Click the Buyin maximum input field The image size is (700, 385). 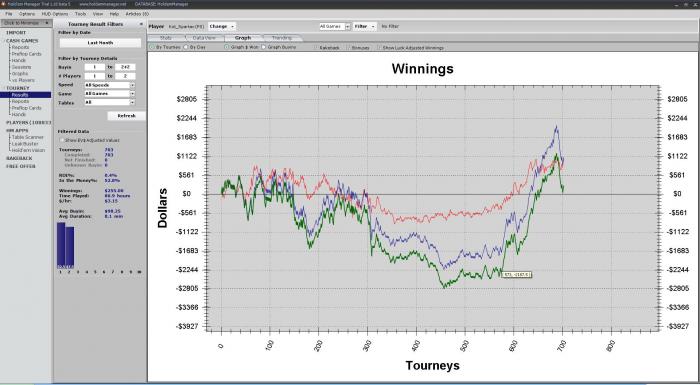point(125,67)
